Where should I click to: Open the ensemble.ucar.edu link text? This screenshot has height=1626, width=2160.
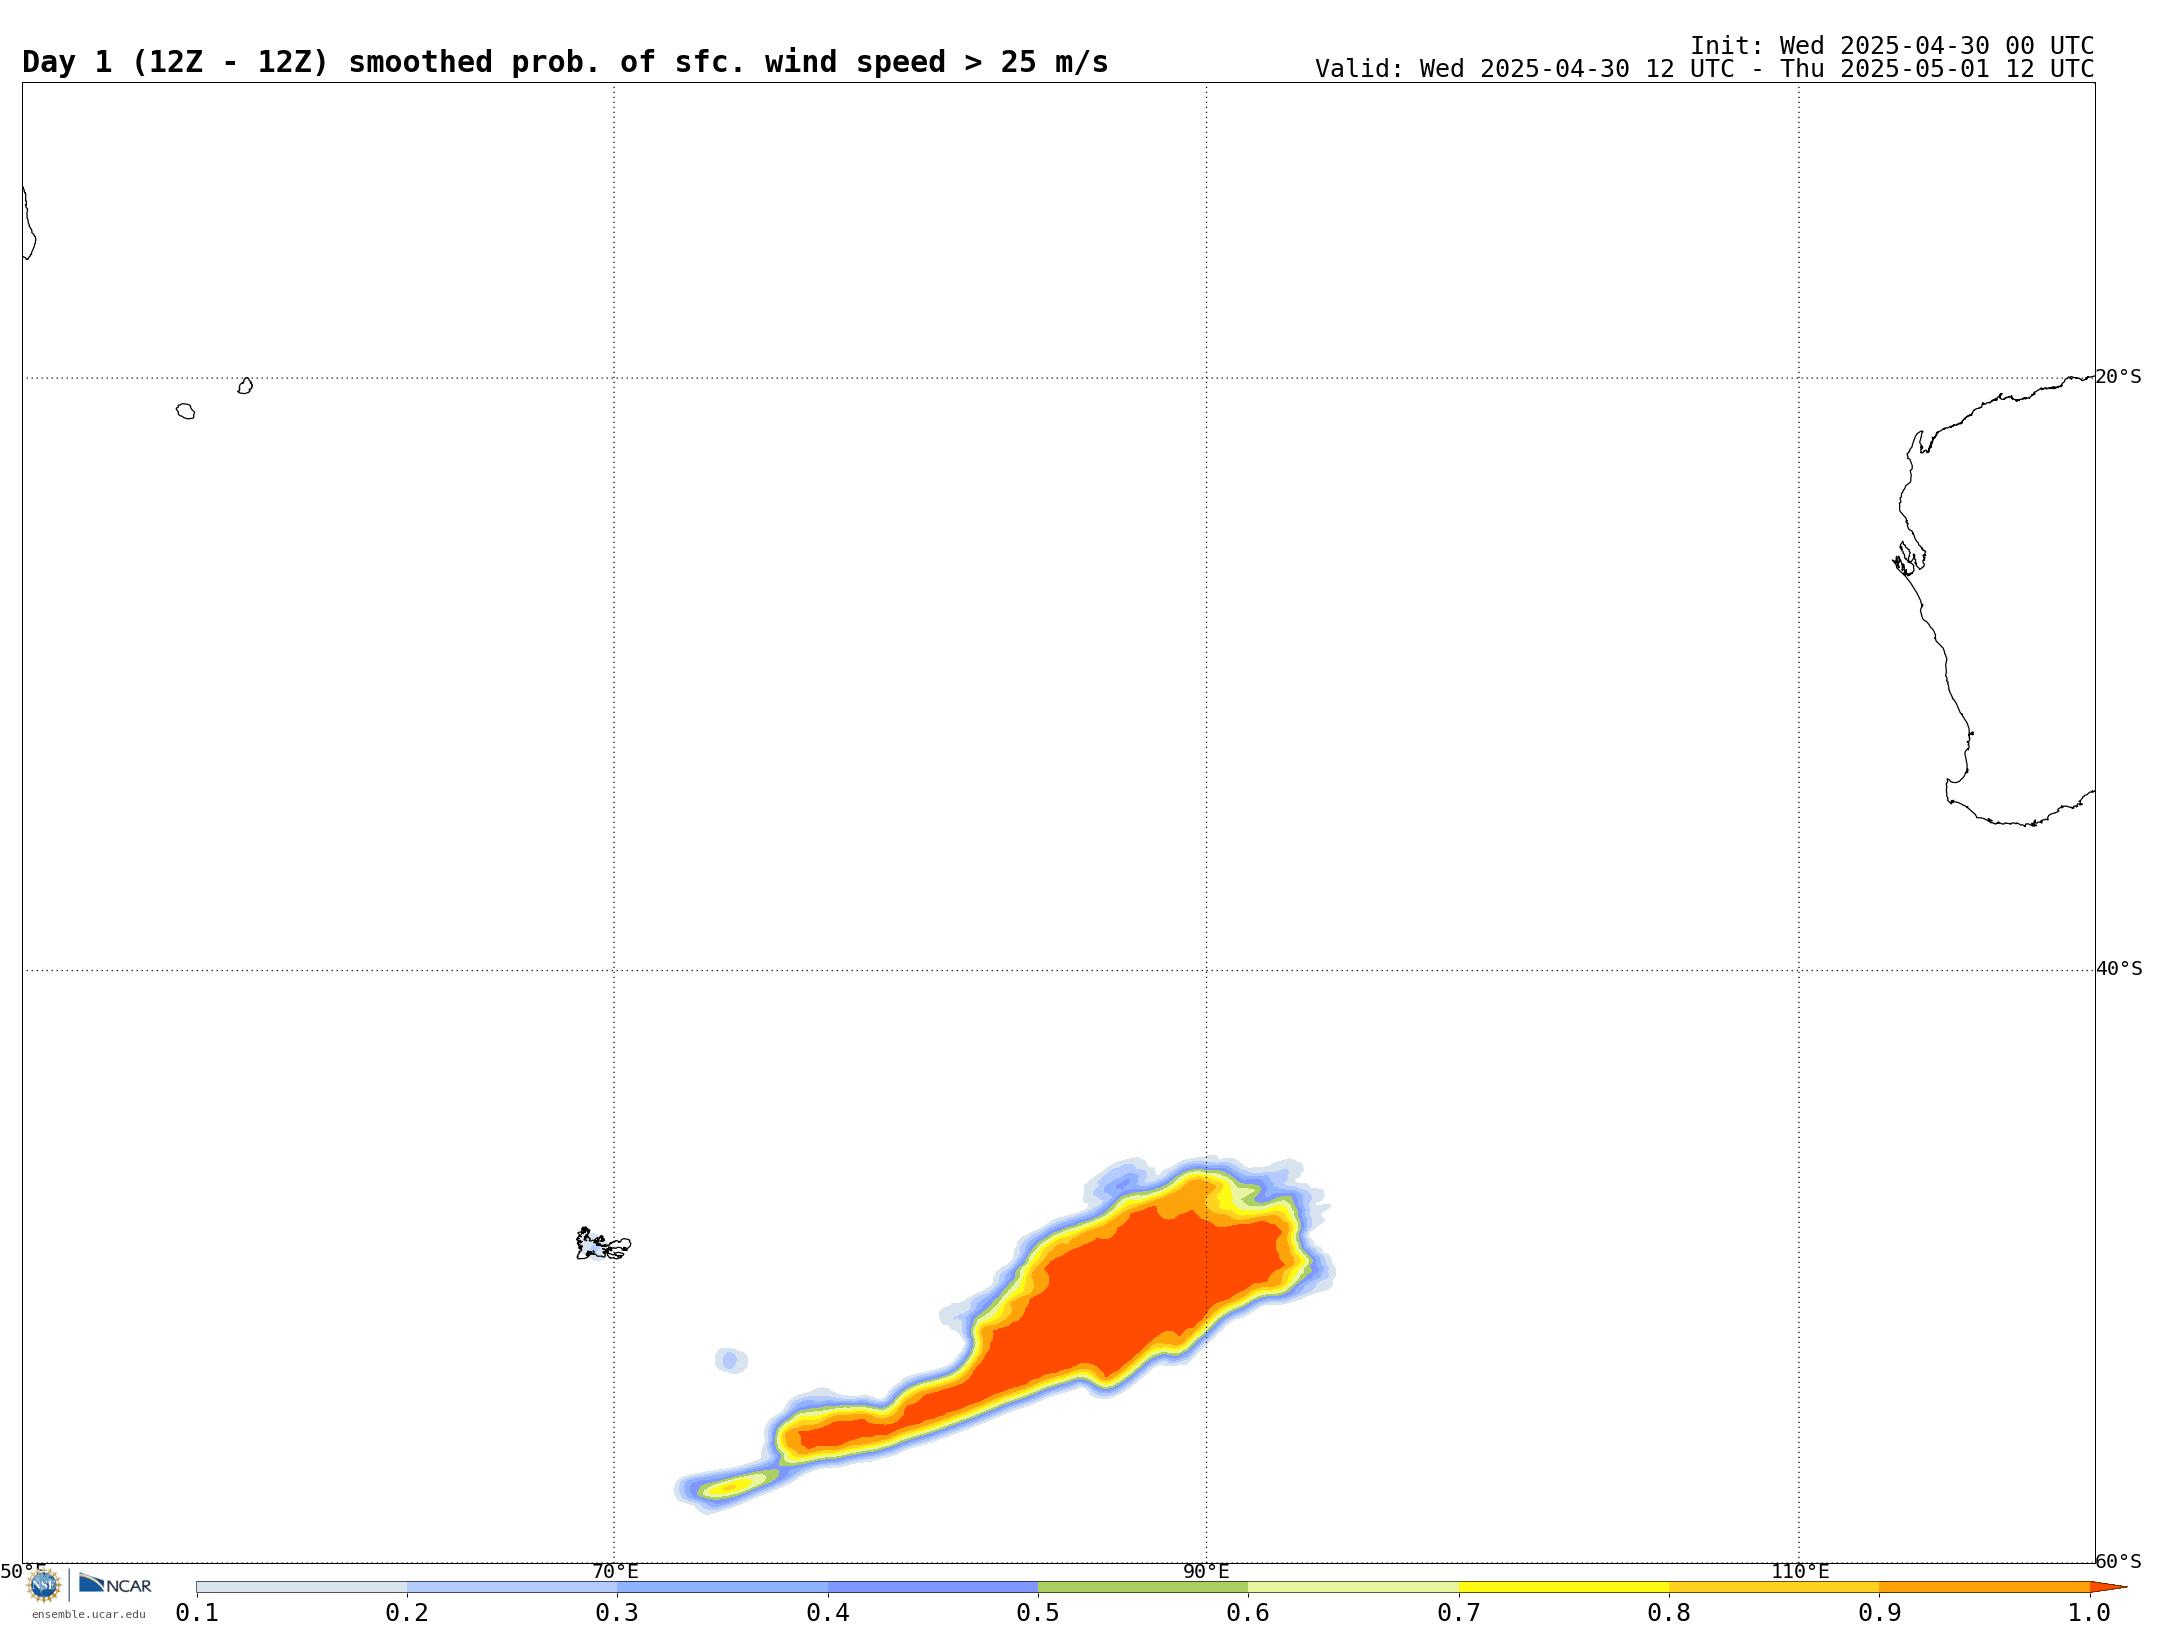point(89,1614)
